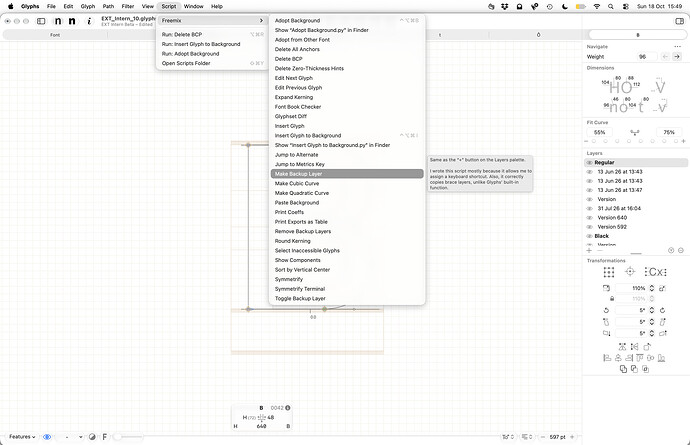Choose Remove Backup Layers script item
The image size is (690, 445).
[x=347, y=232]
